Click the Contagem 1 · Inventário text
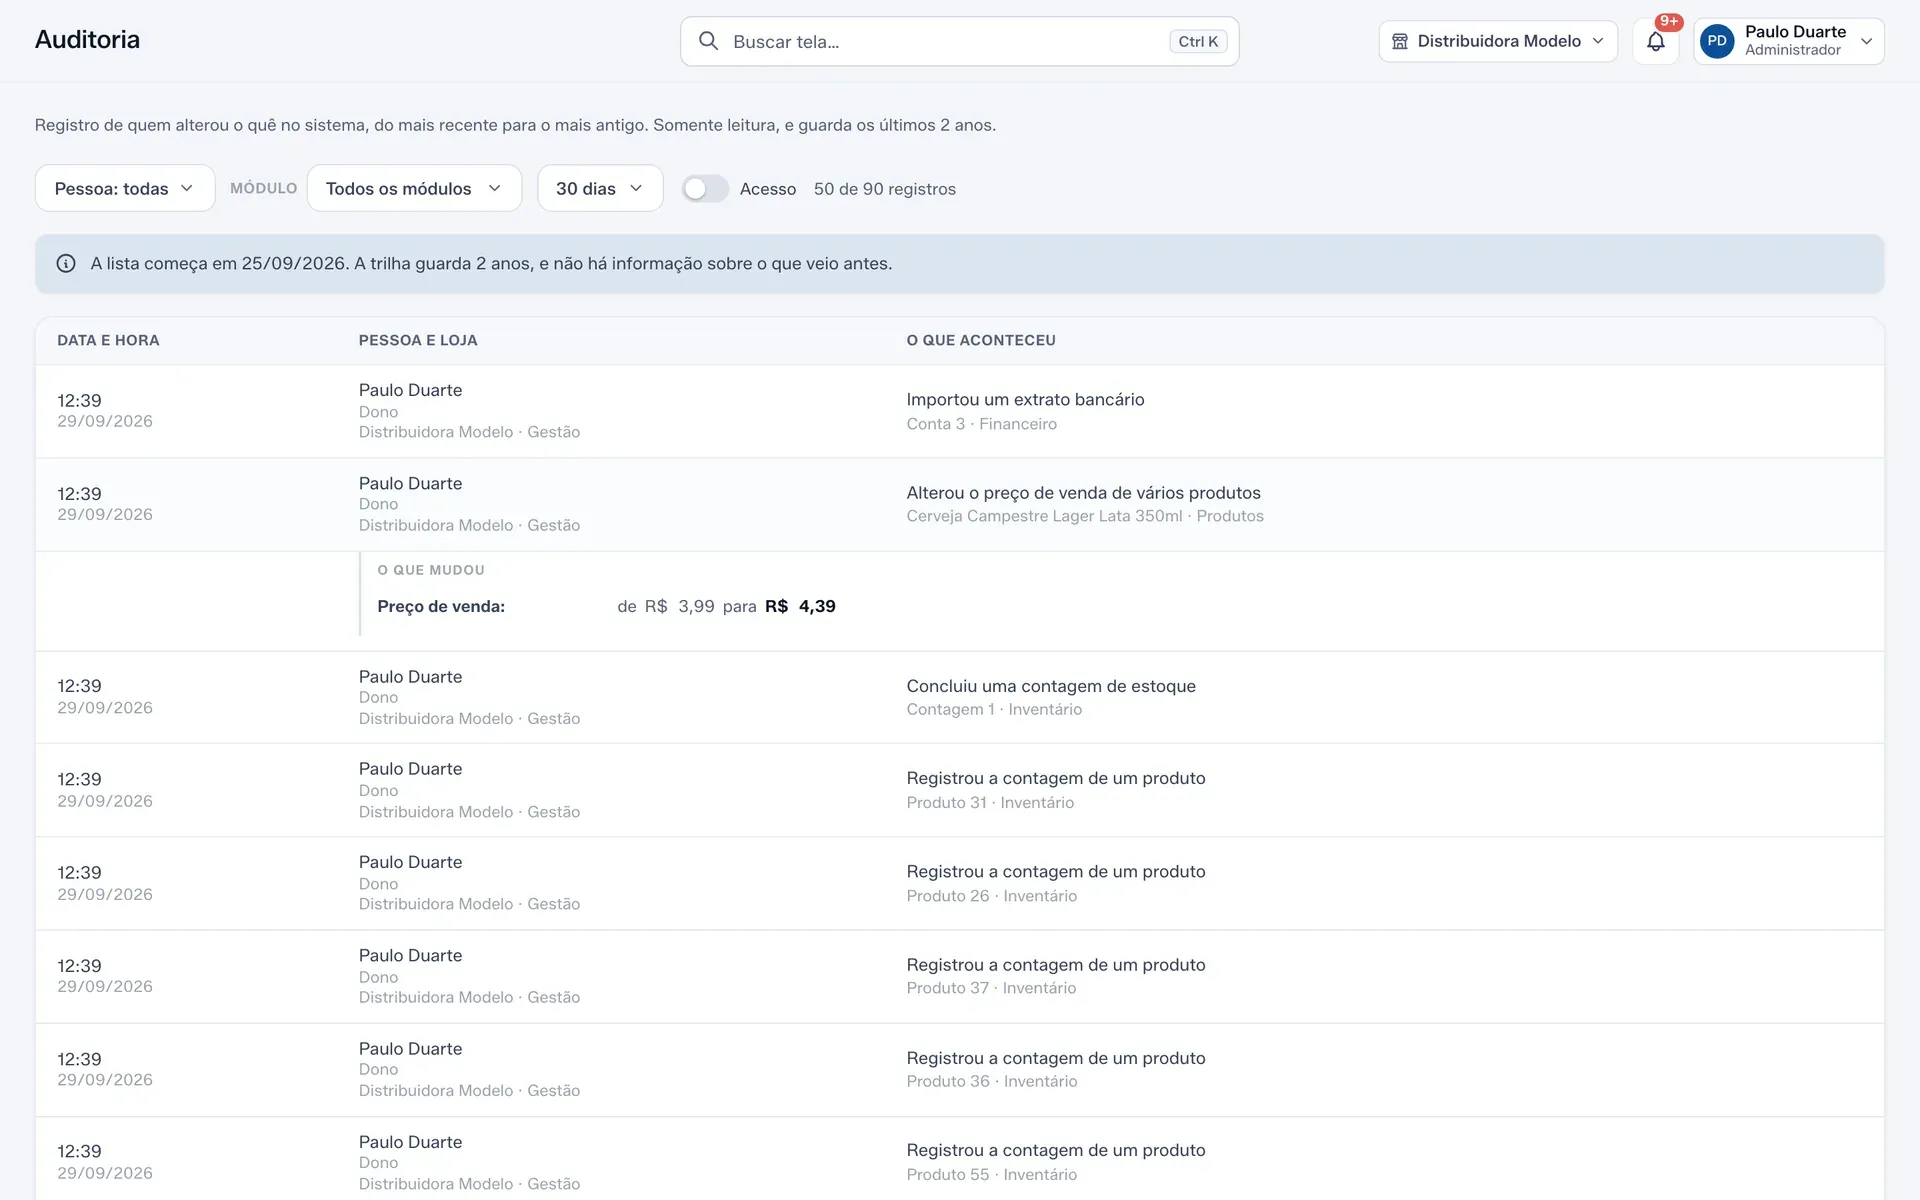Viewport: 1920px width, 1200px height. point(994,710)
